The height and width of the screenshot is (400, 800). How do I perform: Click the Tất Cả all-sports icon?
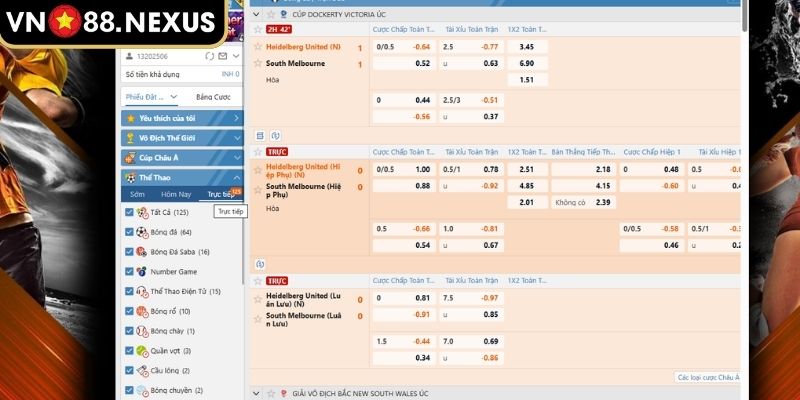(142, 212)
